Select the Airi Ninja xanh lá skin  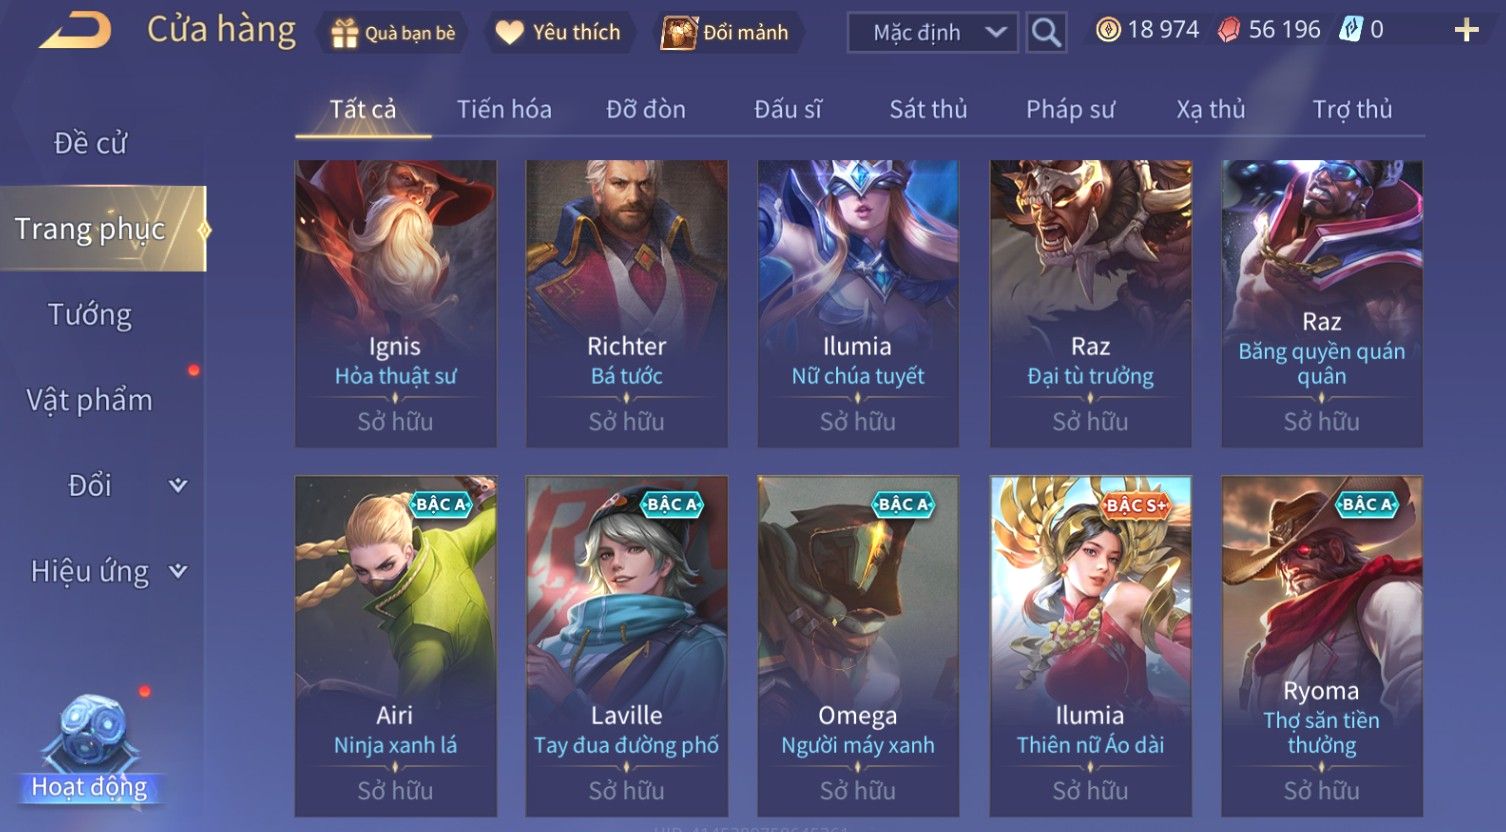tap(395, 646)
